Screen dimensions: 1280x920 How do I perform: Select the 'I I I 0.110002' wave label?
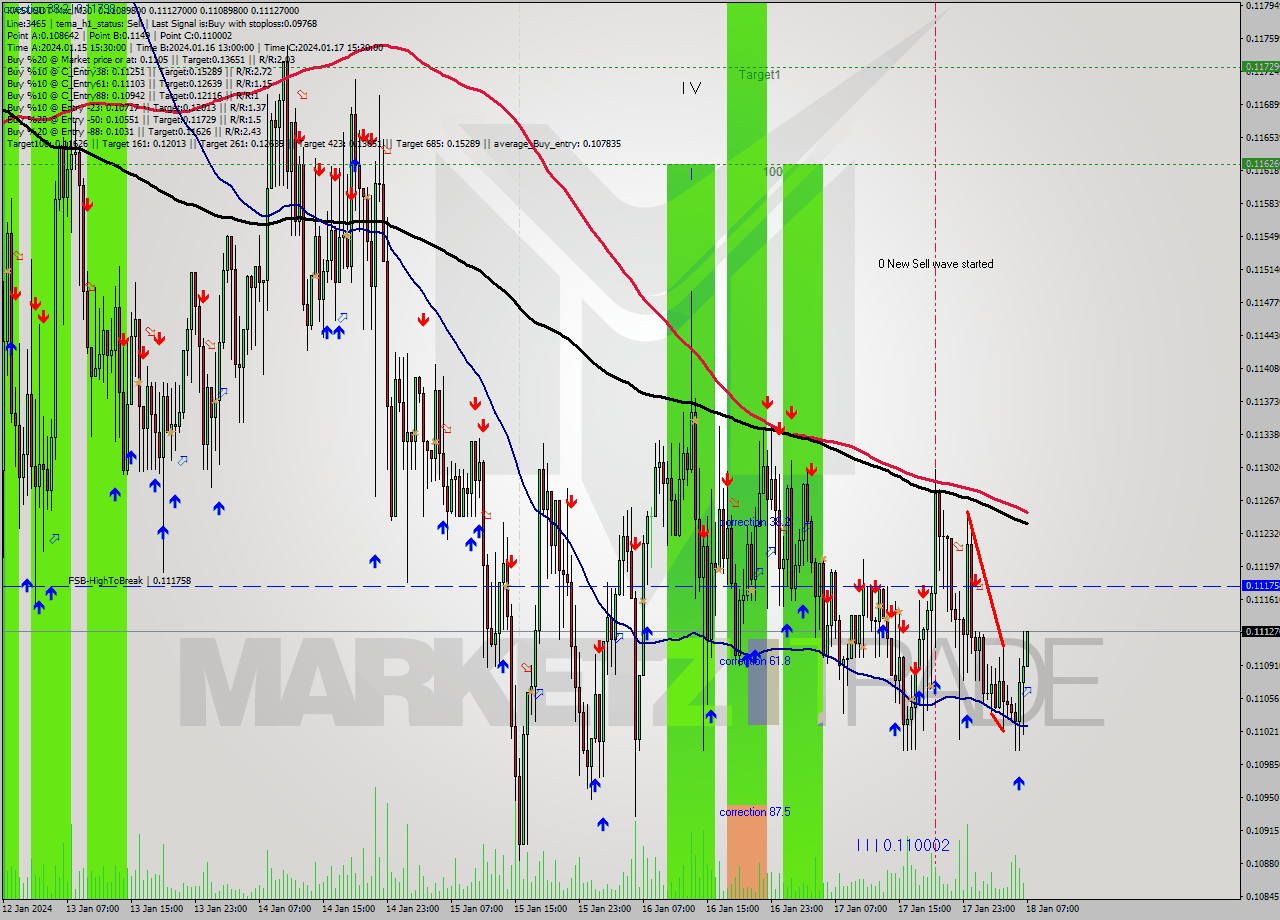coord(903,845)
